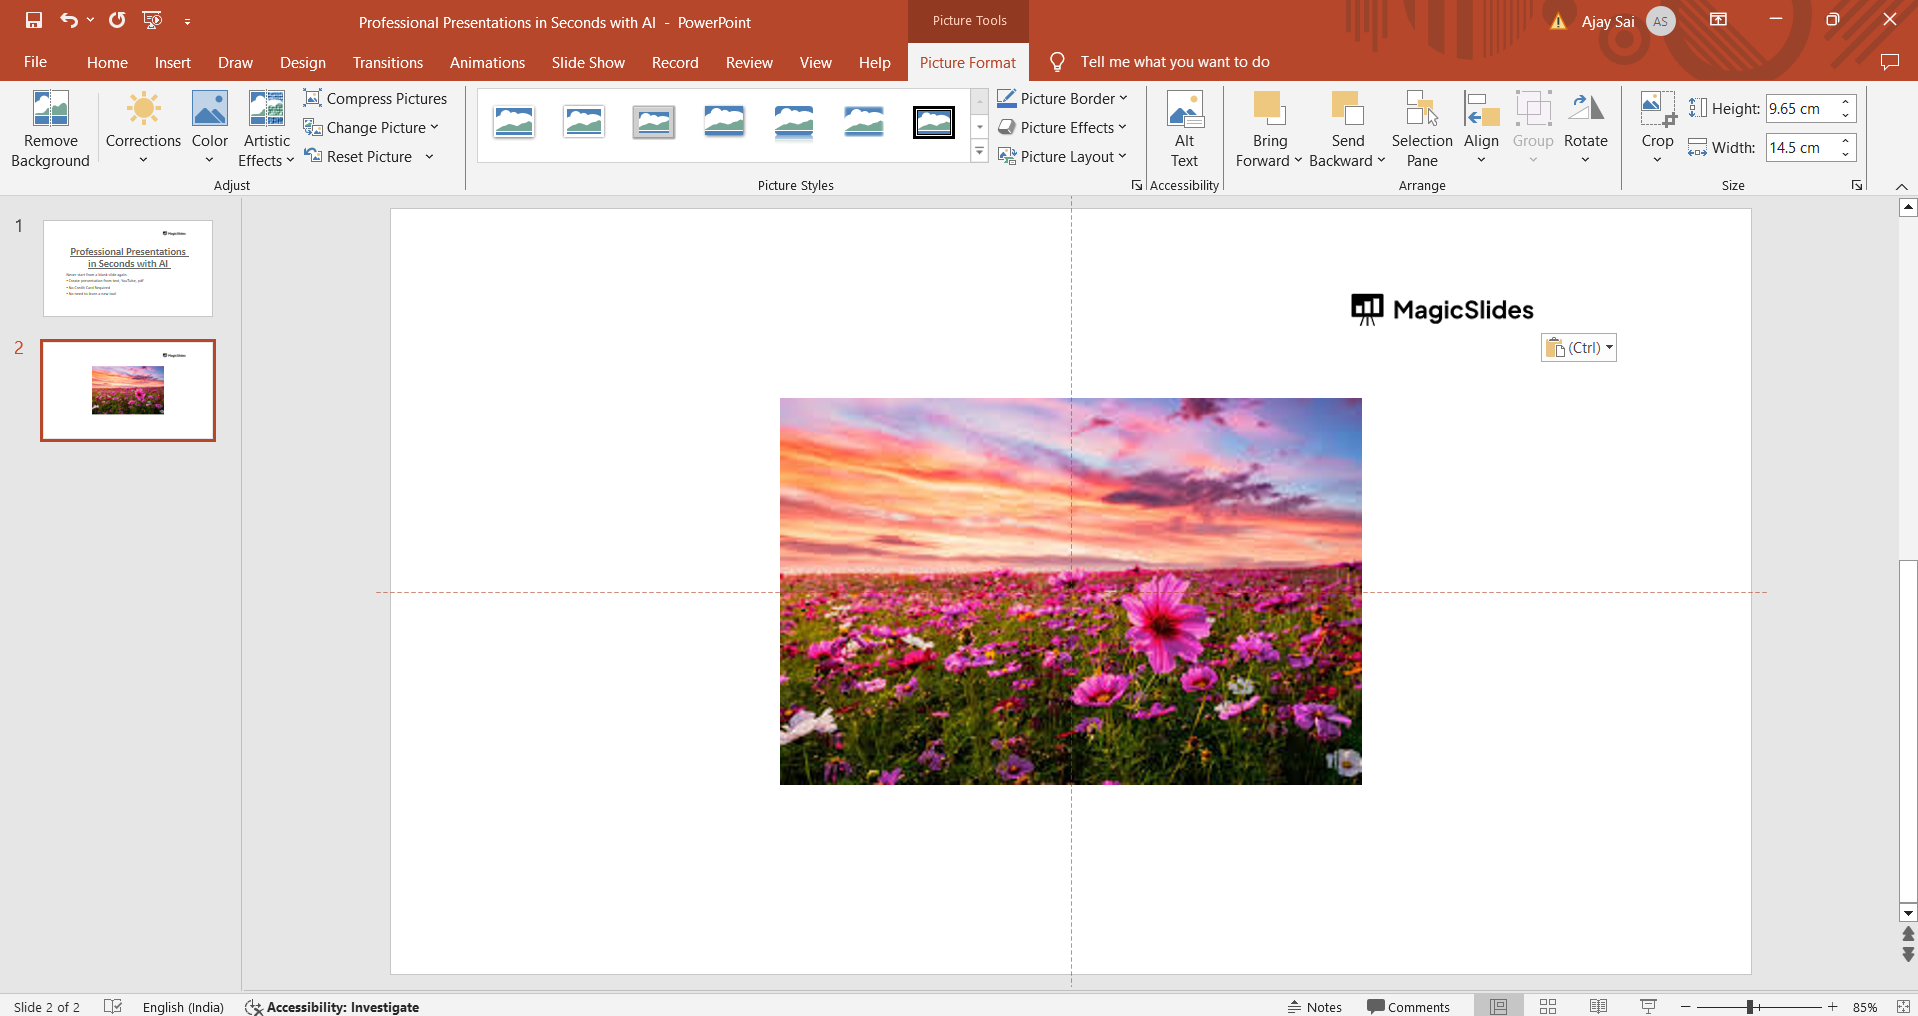Image resolution: width=1918 pixels, height=1016 pixels.
Task: Open the Paste Options (Ctrl) dropdown
Action: tap(1579, 347)
